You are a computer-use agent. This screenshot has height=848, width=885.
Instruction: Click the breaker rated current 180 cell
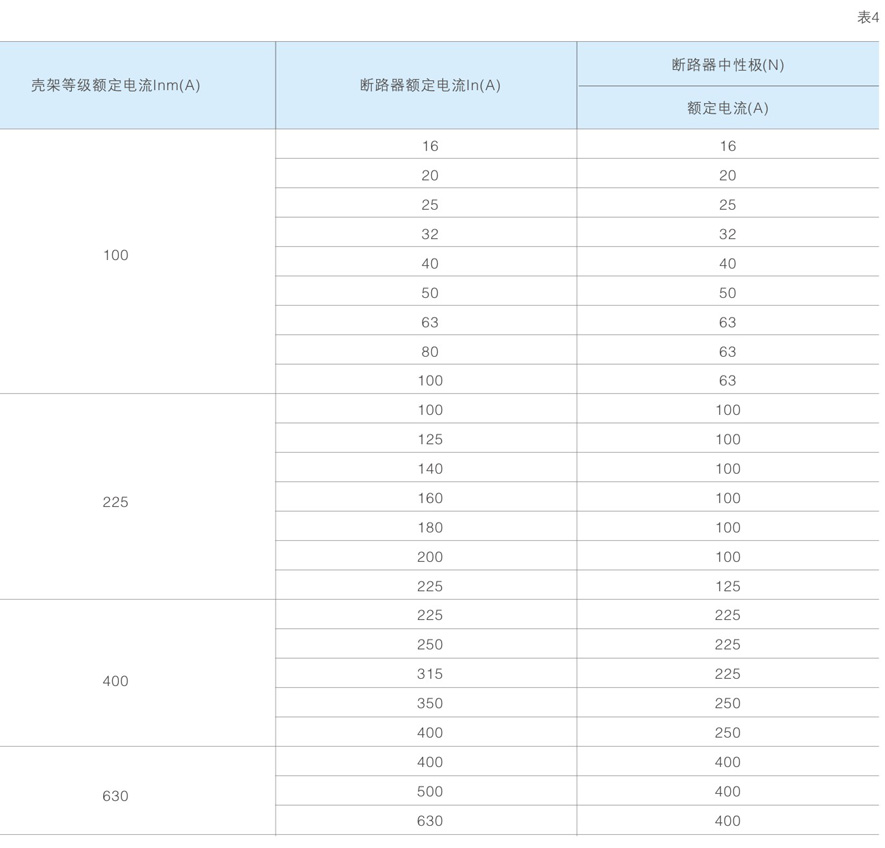click(x=430, y=528)
